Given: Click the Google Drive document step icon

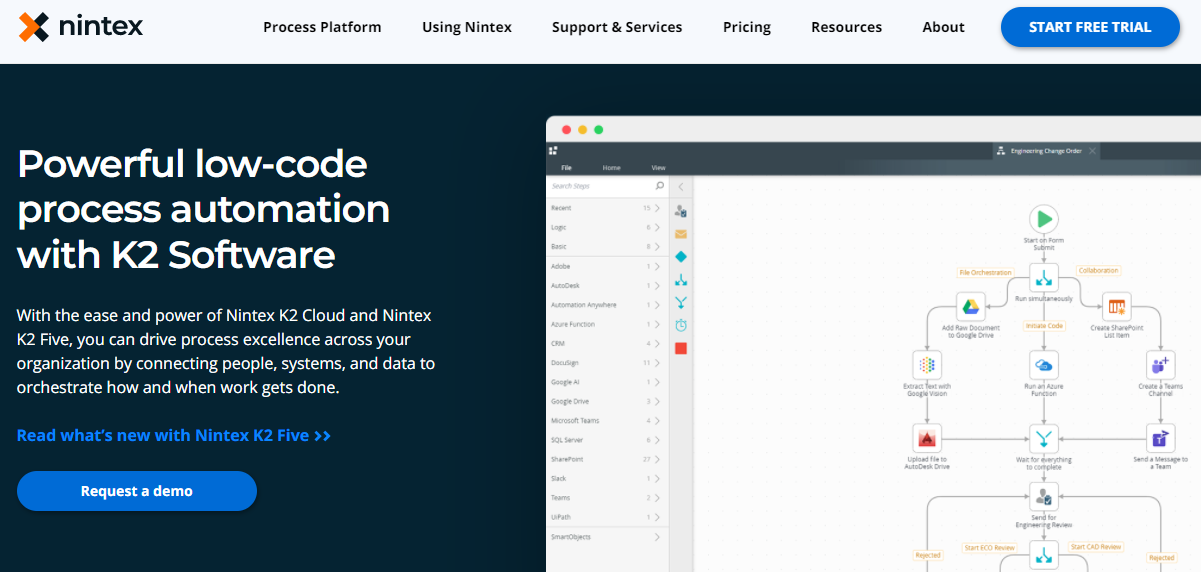Looking at the screenshot, I should (x=970, y=306).
